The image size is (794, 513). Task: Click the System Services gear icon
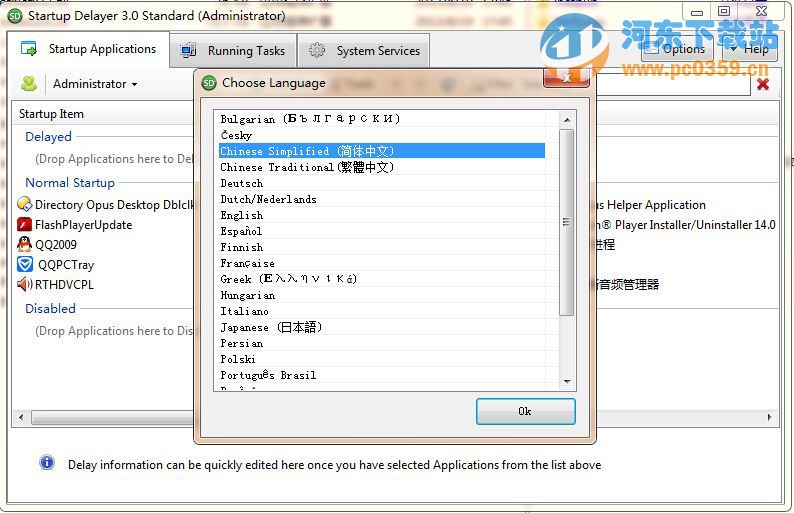tap(317, 50)
